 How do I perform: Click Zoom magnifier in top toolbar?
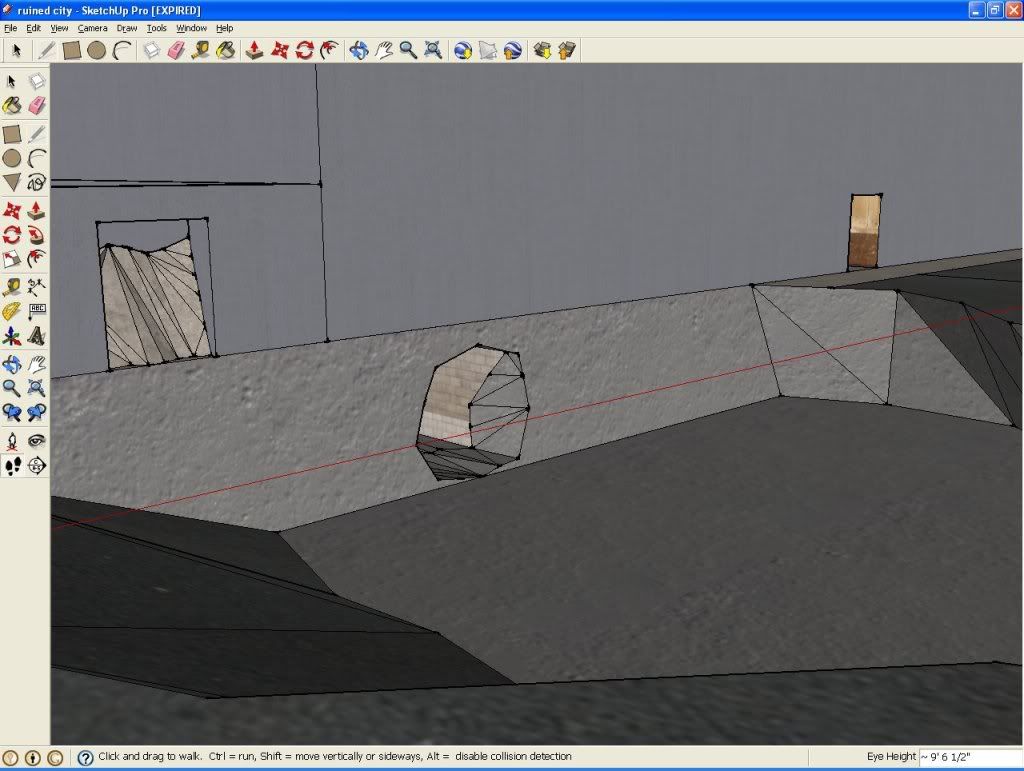pos(408,50)
